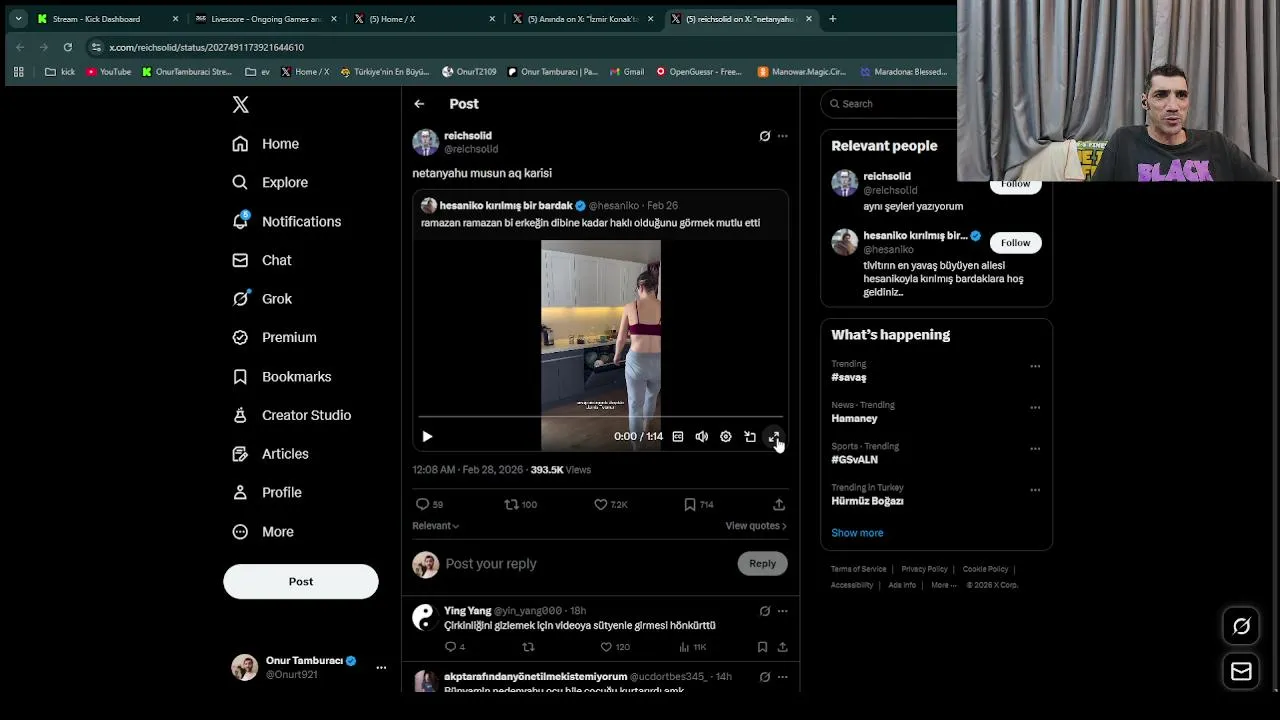Expand browser tab search dropdown

click(x=18, y=19)
